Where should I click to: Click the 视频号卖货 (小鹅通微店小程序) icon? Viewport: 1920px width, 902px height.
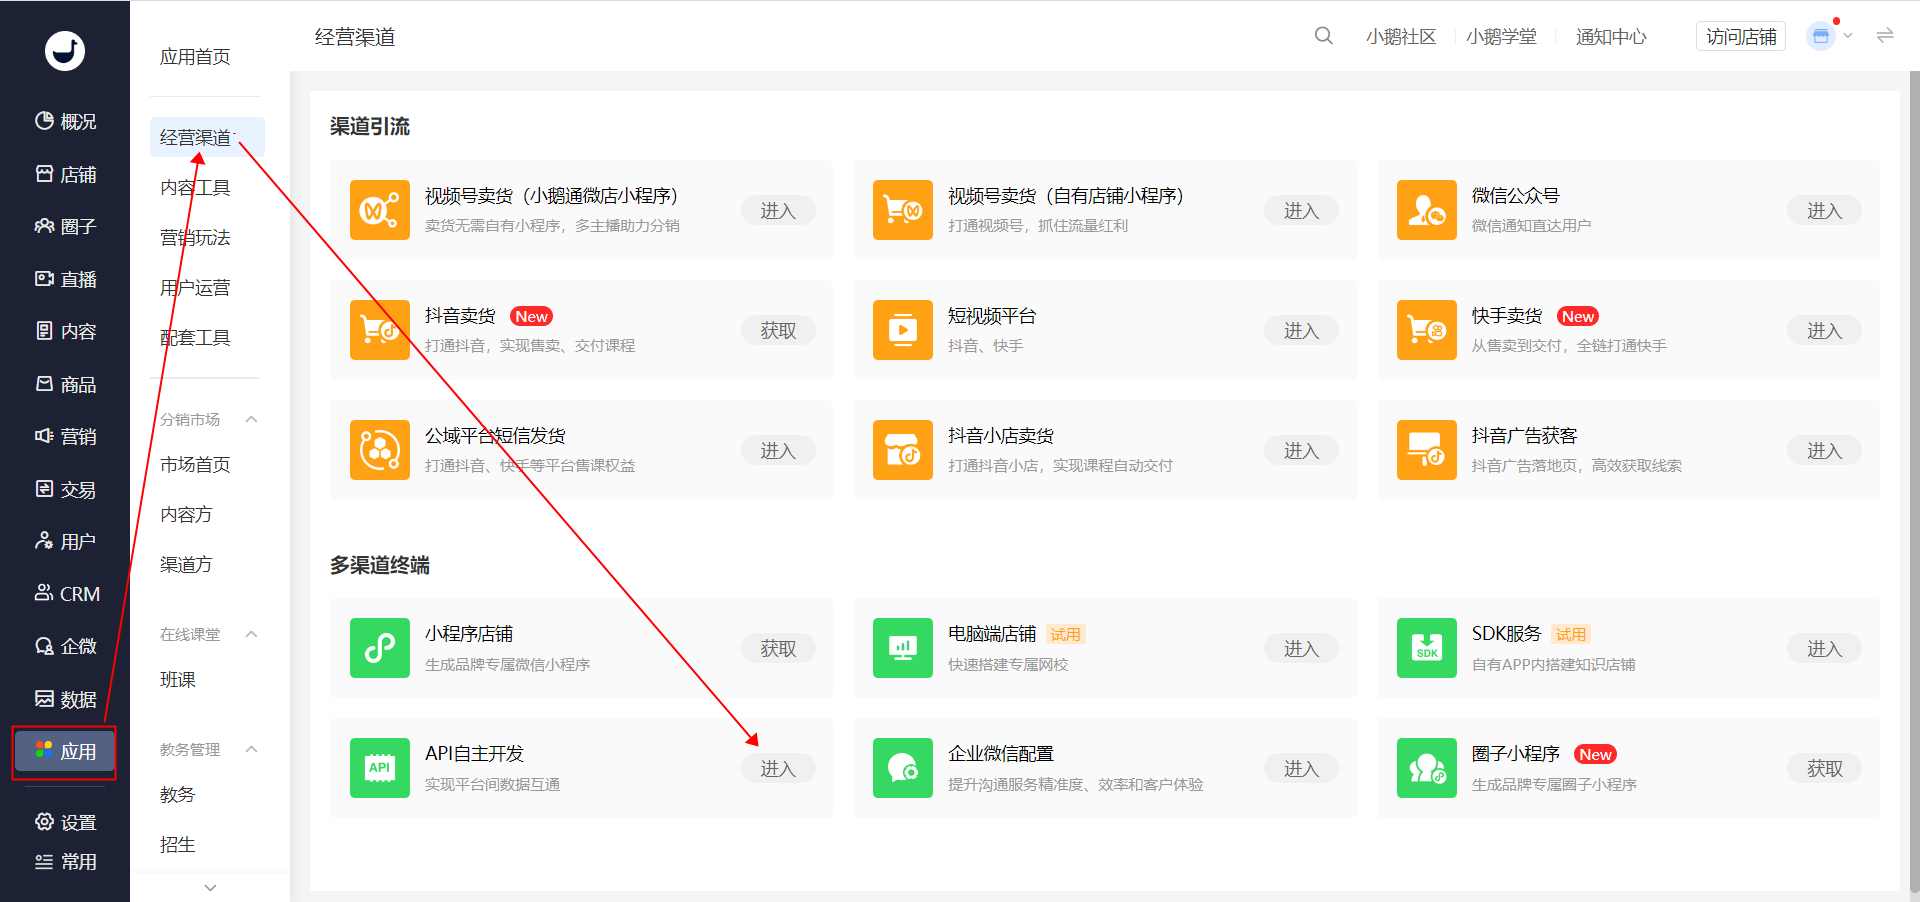click(x=380, y=210)
